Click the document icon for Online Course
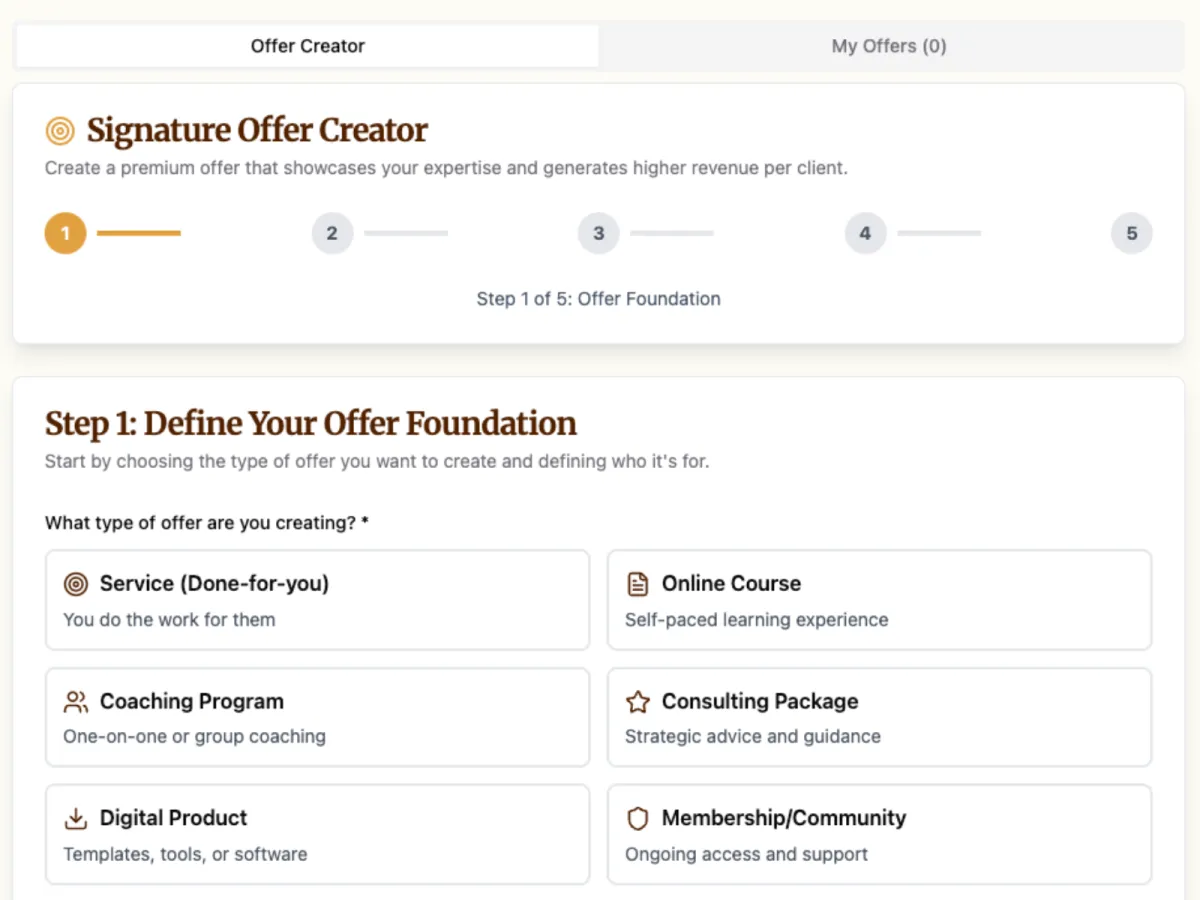The height and width of the screenshot is (900, 1200). pos(638,584)
